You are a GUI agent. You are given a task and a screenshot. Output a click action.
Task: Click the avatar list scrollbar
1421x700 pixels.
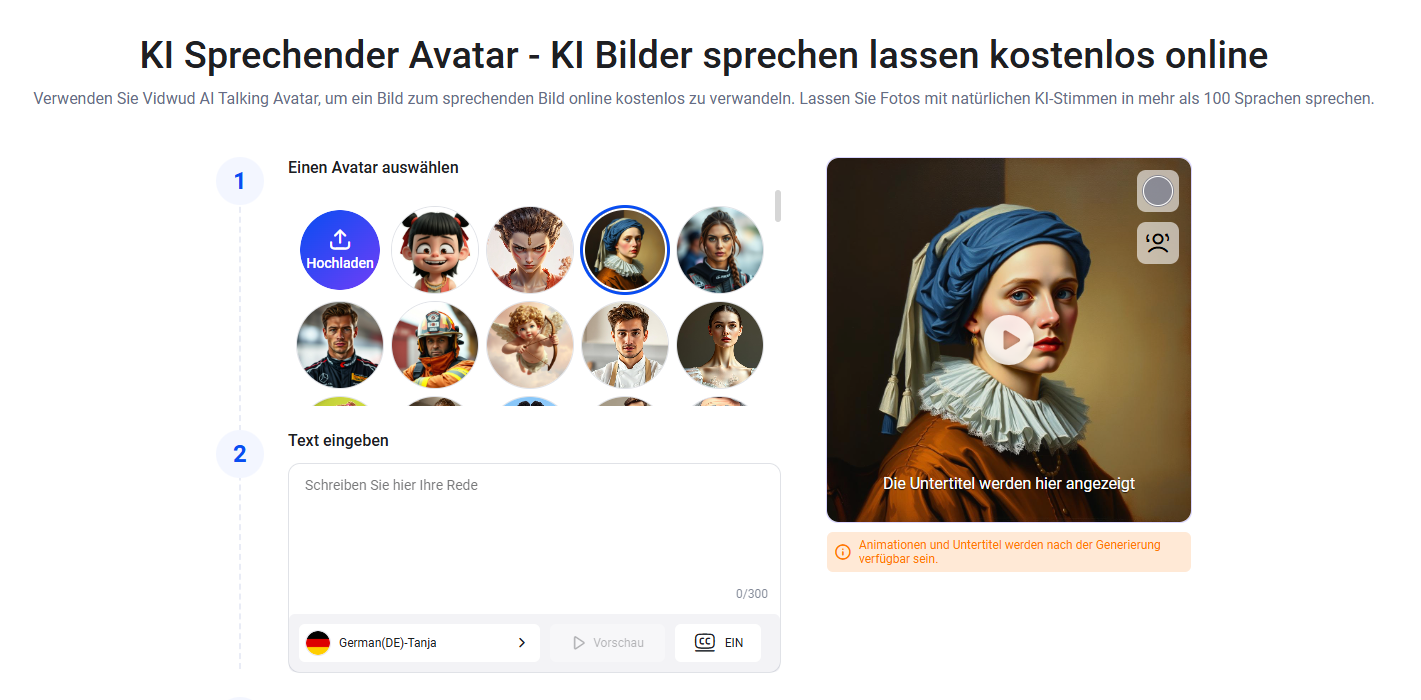coord(778,206)
